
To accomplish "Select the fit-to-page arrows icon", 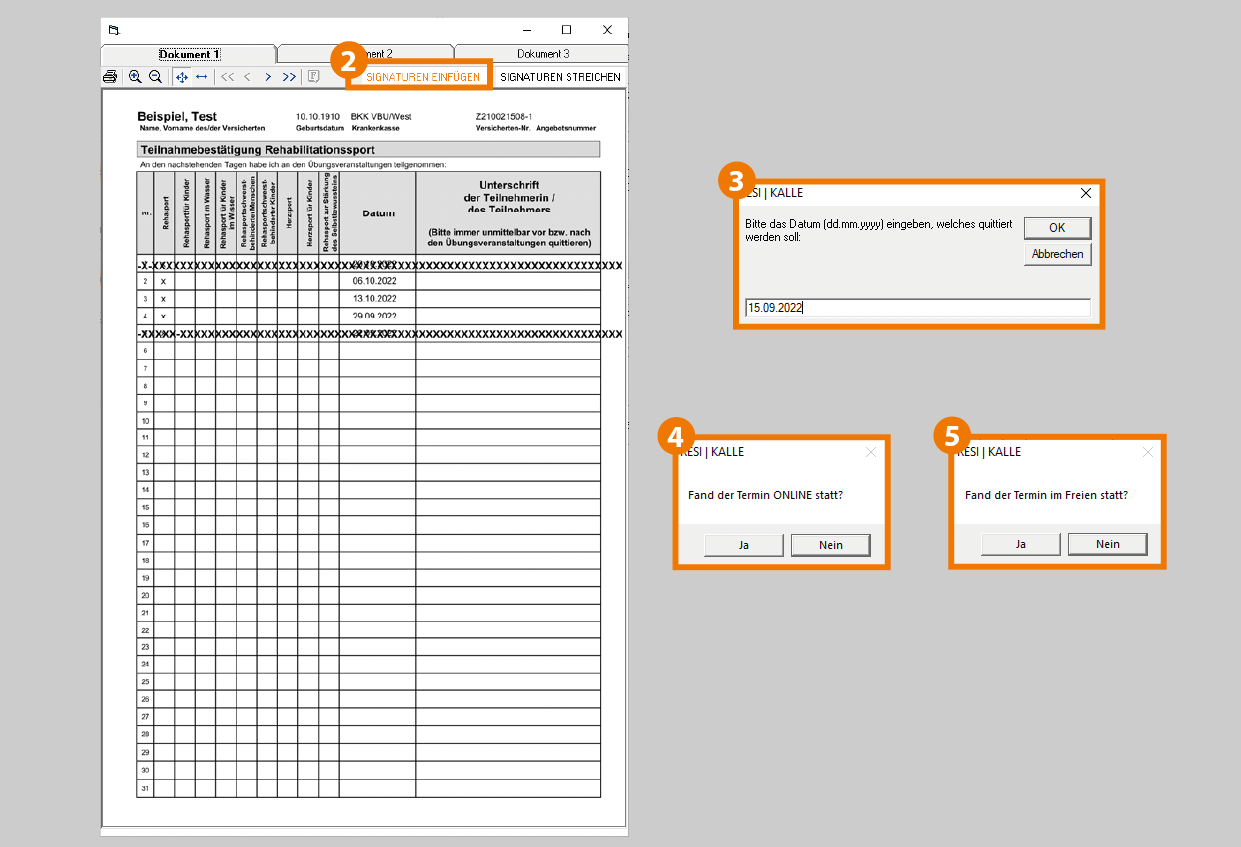I will [182, 77].
